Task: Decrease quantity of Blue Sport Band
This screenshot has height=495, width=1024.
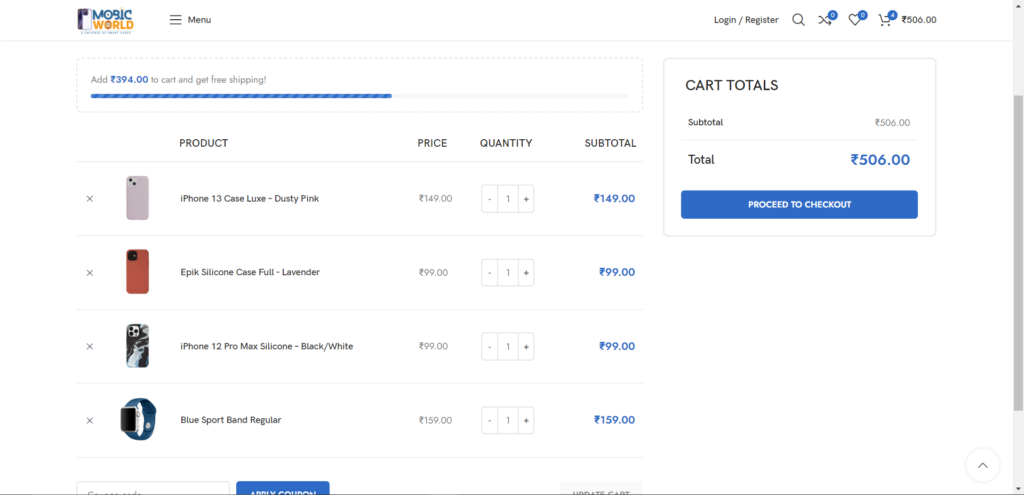Action: 490,420
